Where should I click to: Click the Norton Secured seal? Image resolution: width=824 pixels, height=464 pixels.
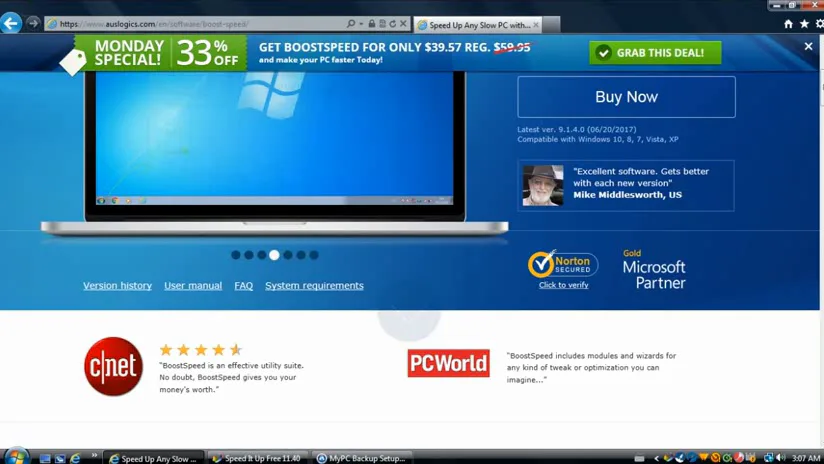[x=562, y=264]
